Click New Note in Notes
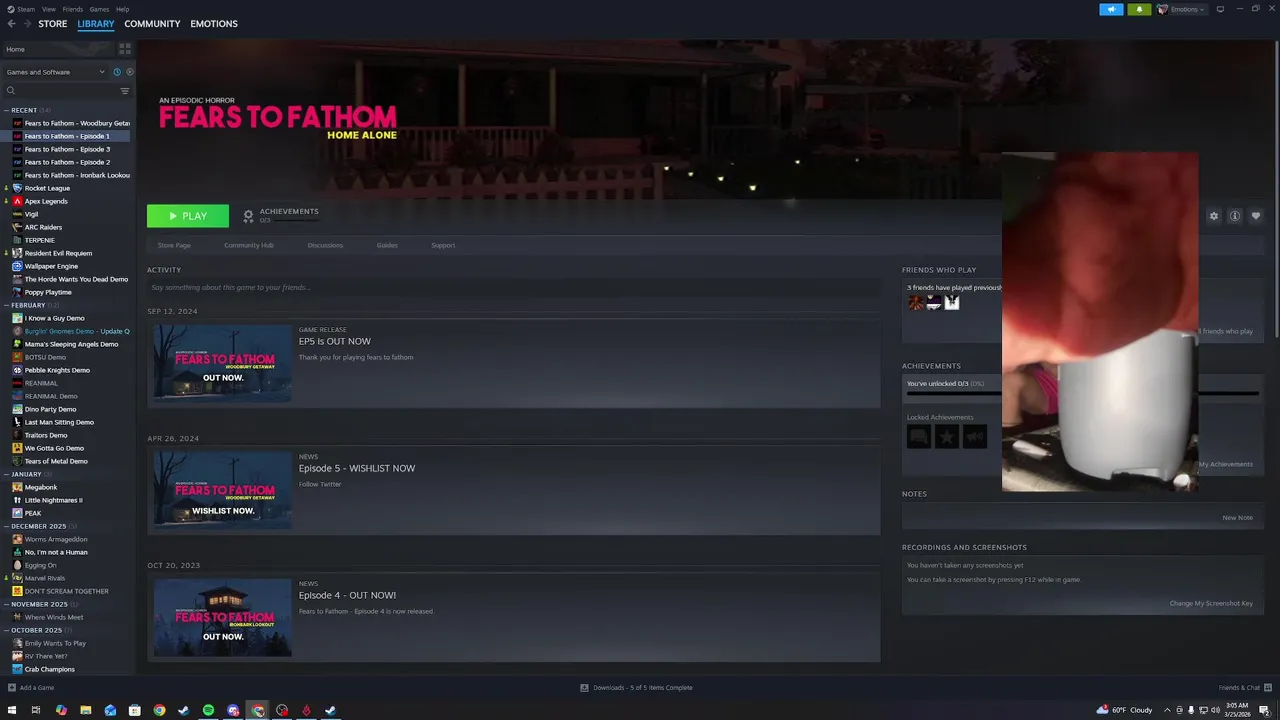 coord(1237,518)
